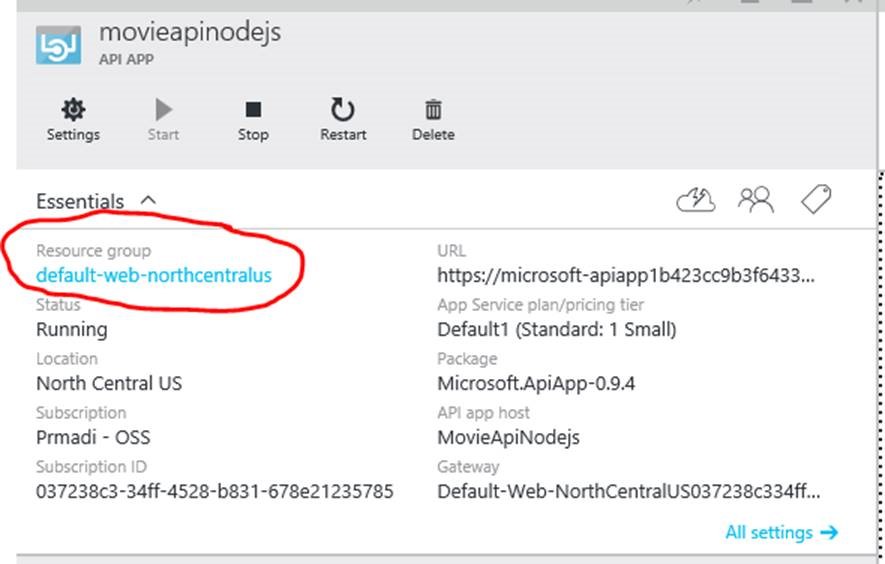Collapse the Essentials section chevron
The height and width of the screenshot is (564, 885).
pyautogui.click(x=148, y=200)
